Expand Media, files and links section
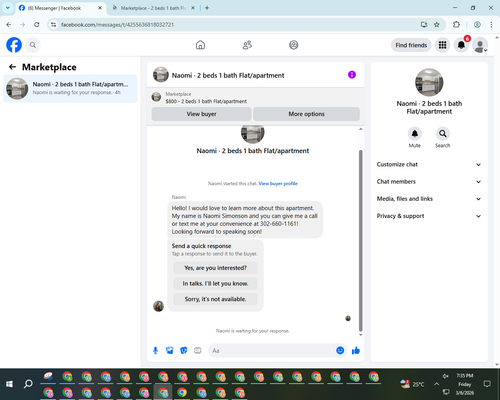500x400 pixels. [429, 199]
